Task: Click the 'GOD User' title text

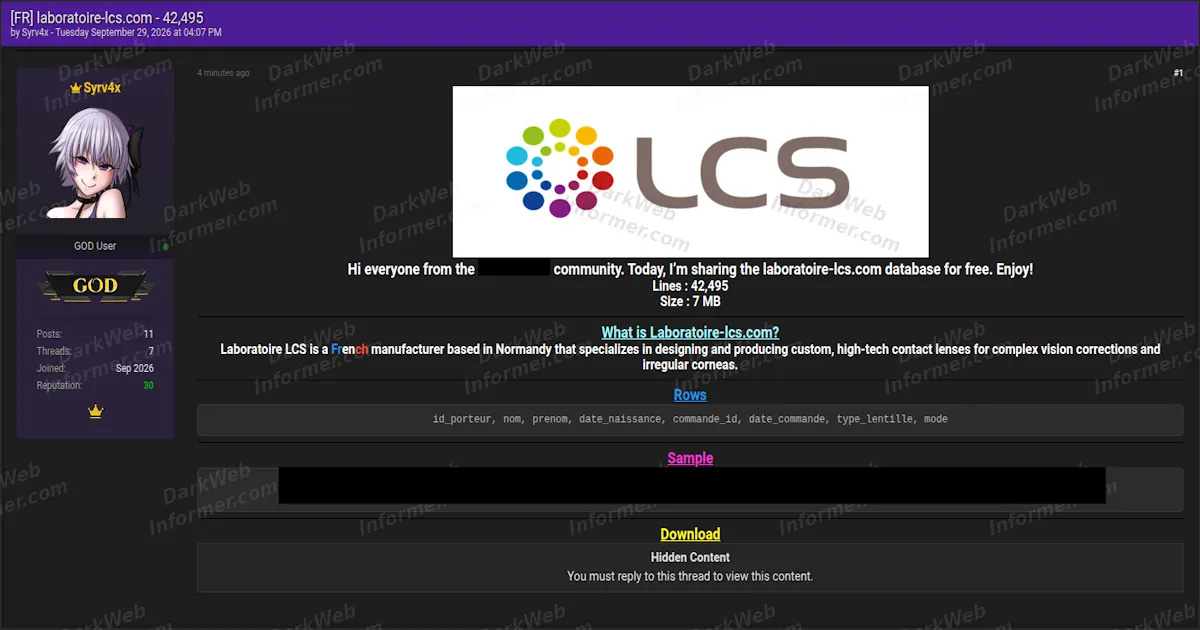Action: pos(95,246)
